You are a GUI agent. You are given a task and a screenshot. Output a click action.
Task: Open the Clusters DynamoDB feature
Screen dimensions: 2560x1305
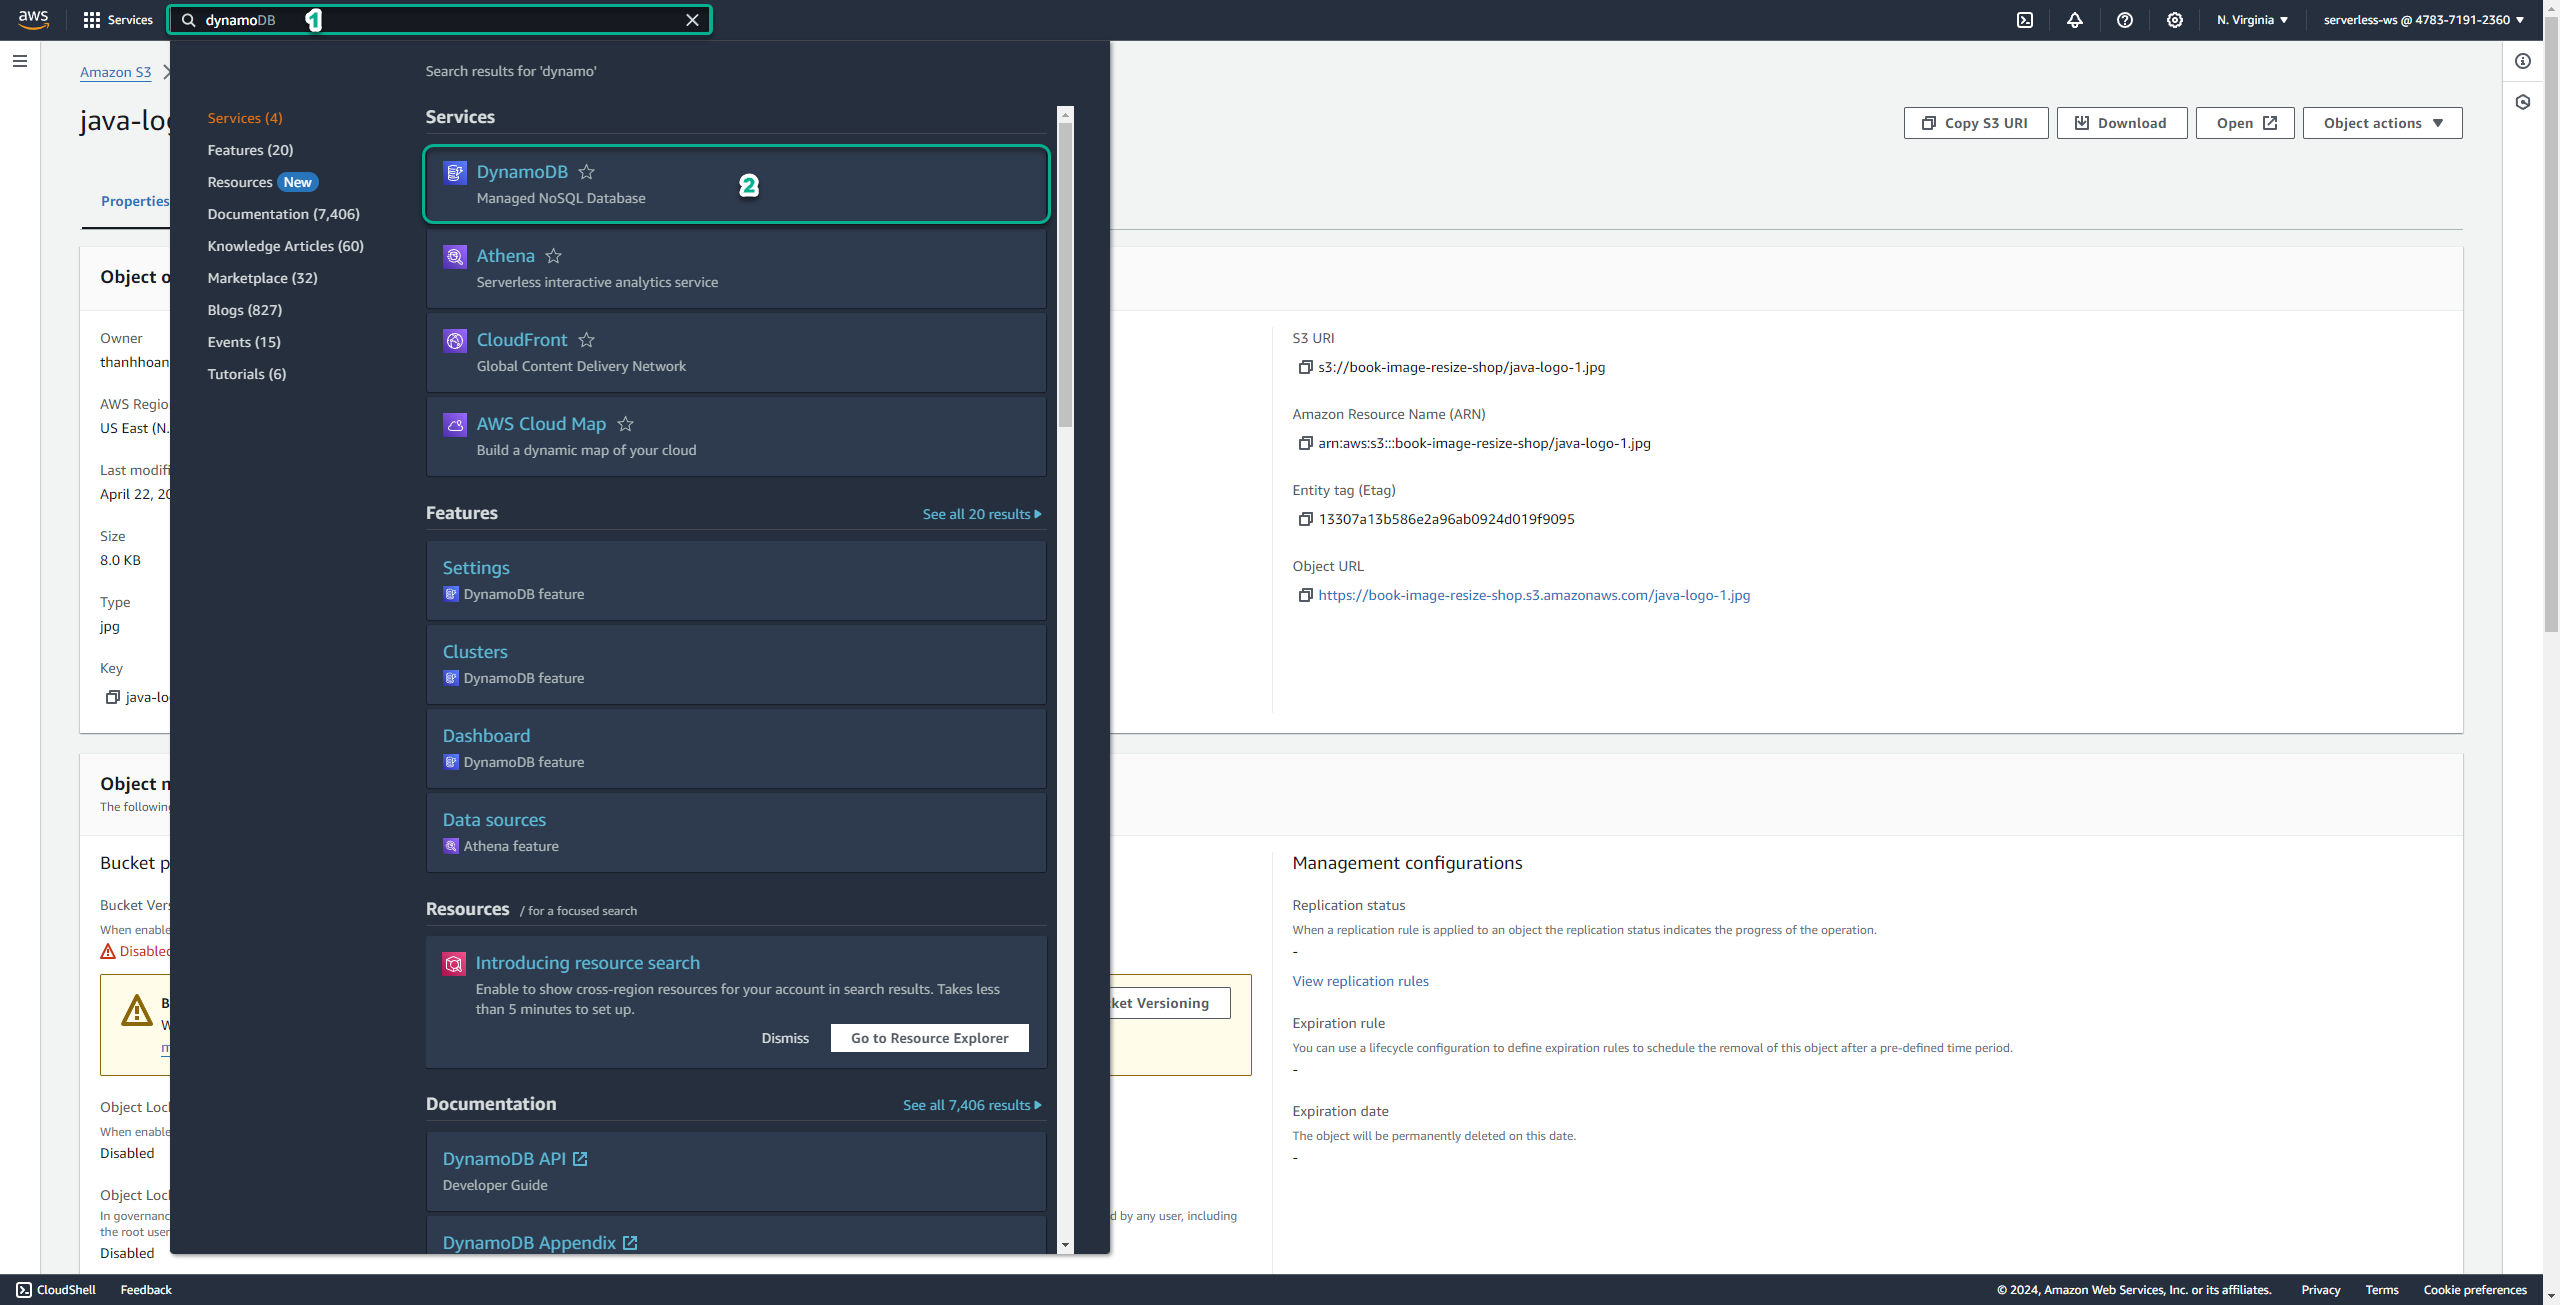click(736, 664)
